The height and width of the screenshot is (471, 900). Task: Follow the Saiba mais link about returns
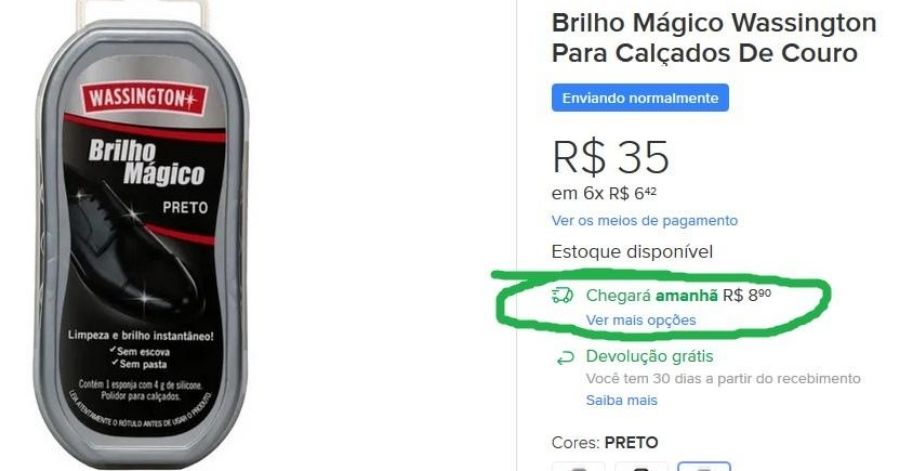622,400
